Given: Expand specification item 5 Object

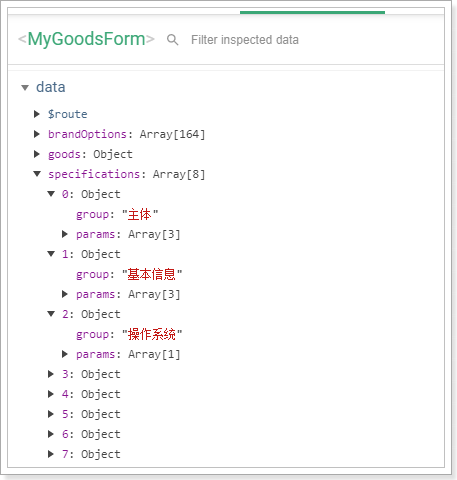Looking at the screenshot, I should pyautogui.click(x=51, y=414).
